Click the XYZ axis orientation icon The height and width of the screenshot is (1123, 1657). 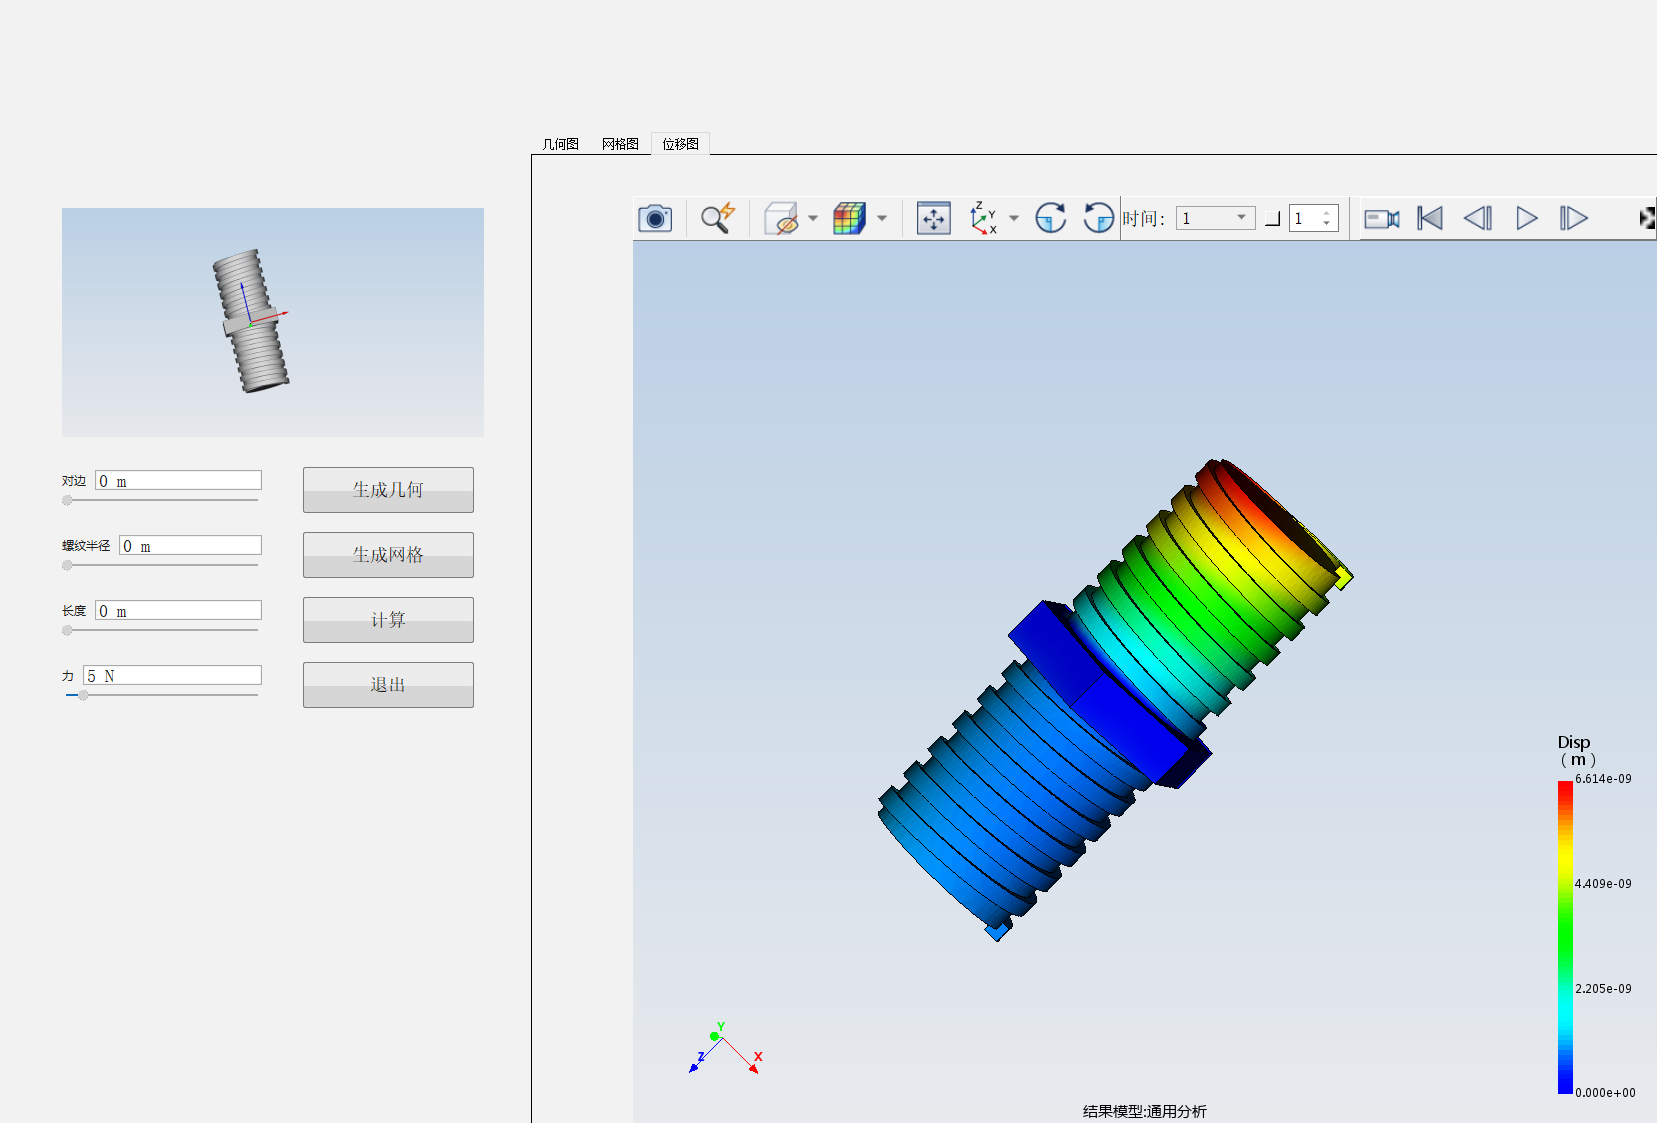pos(984,218)
